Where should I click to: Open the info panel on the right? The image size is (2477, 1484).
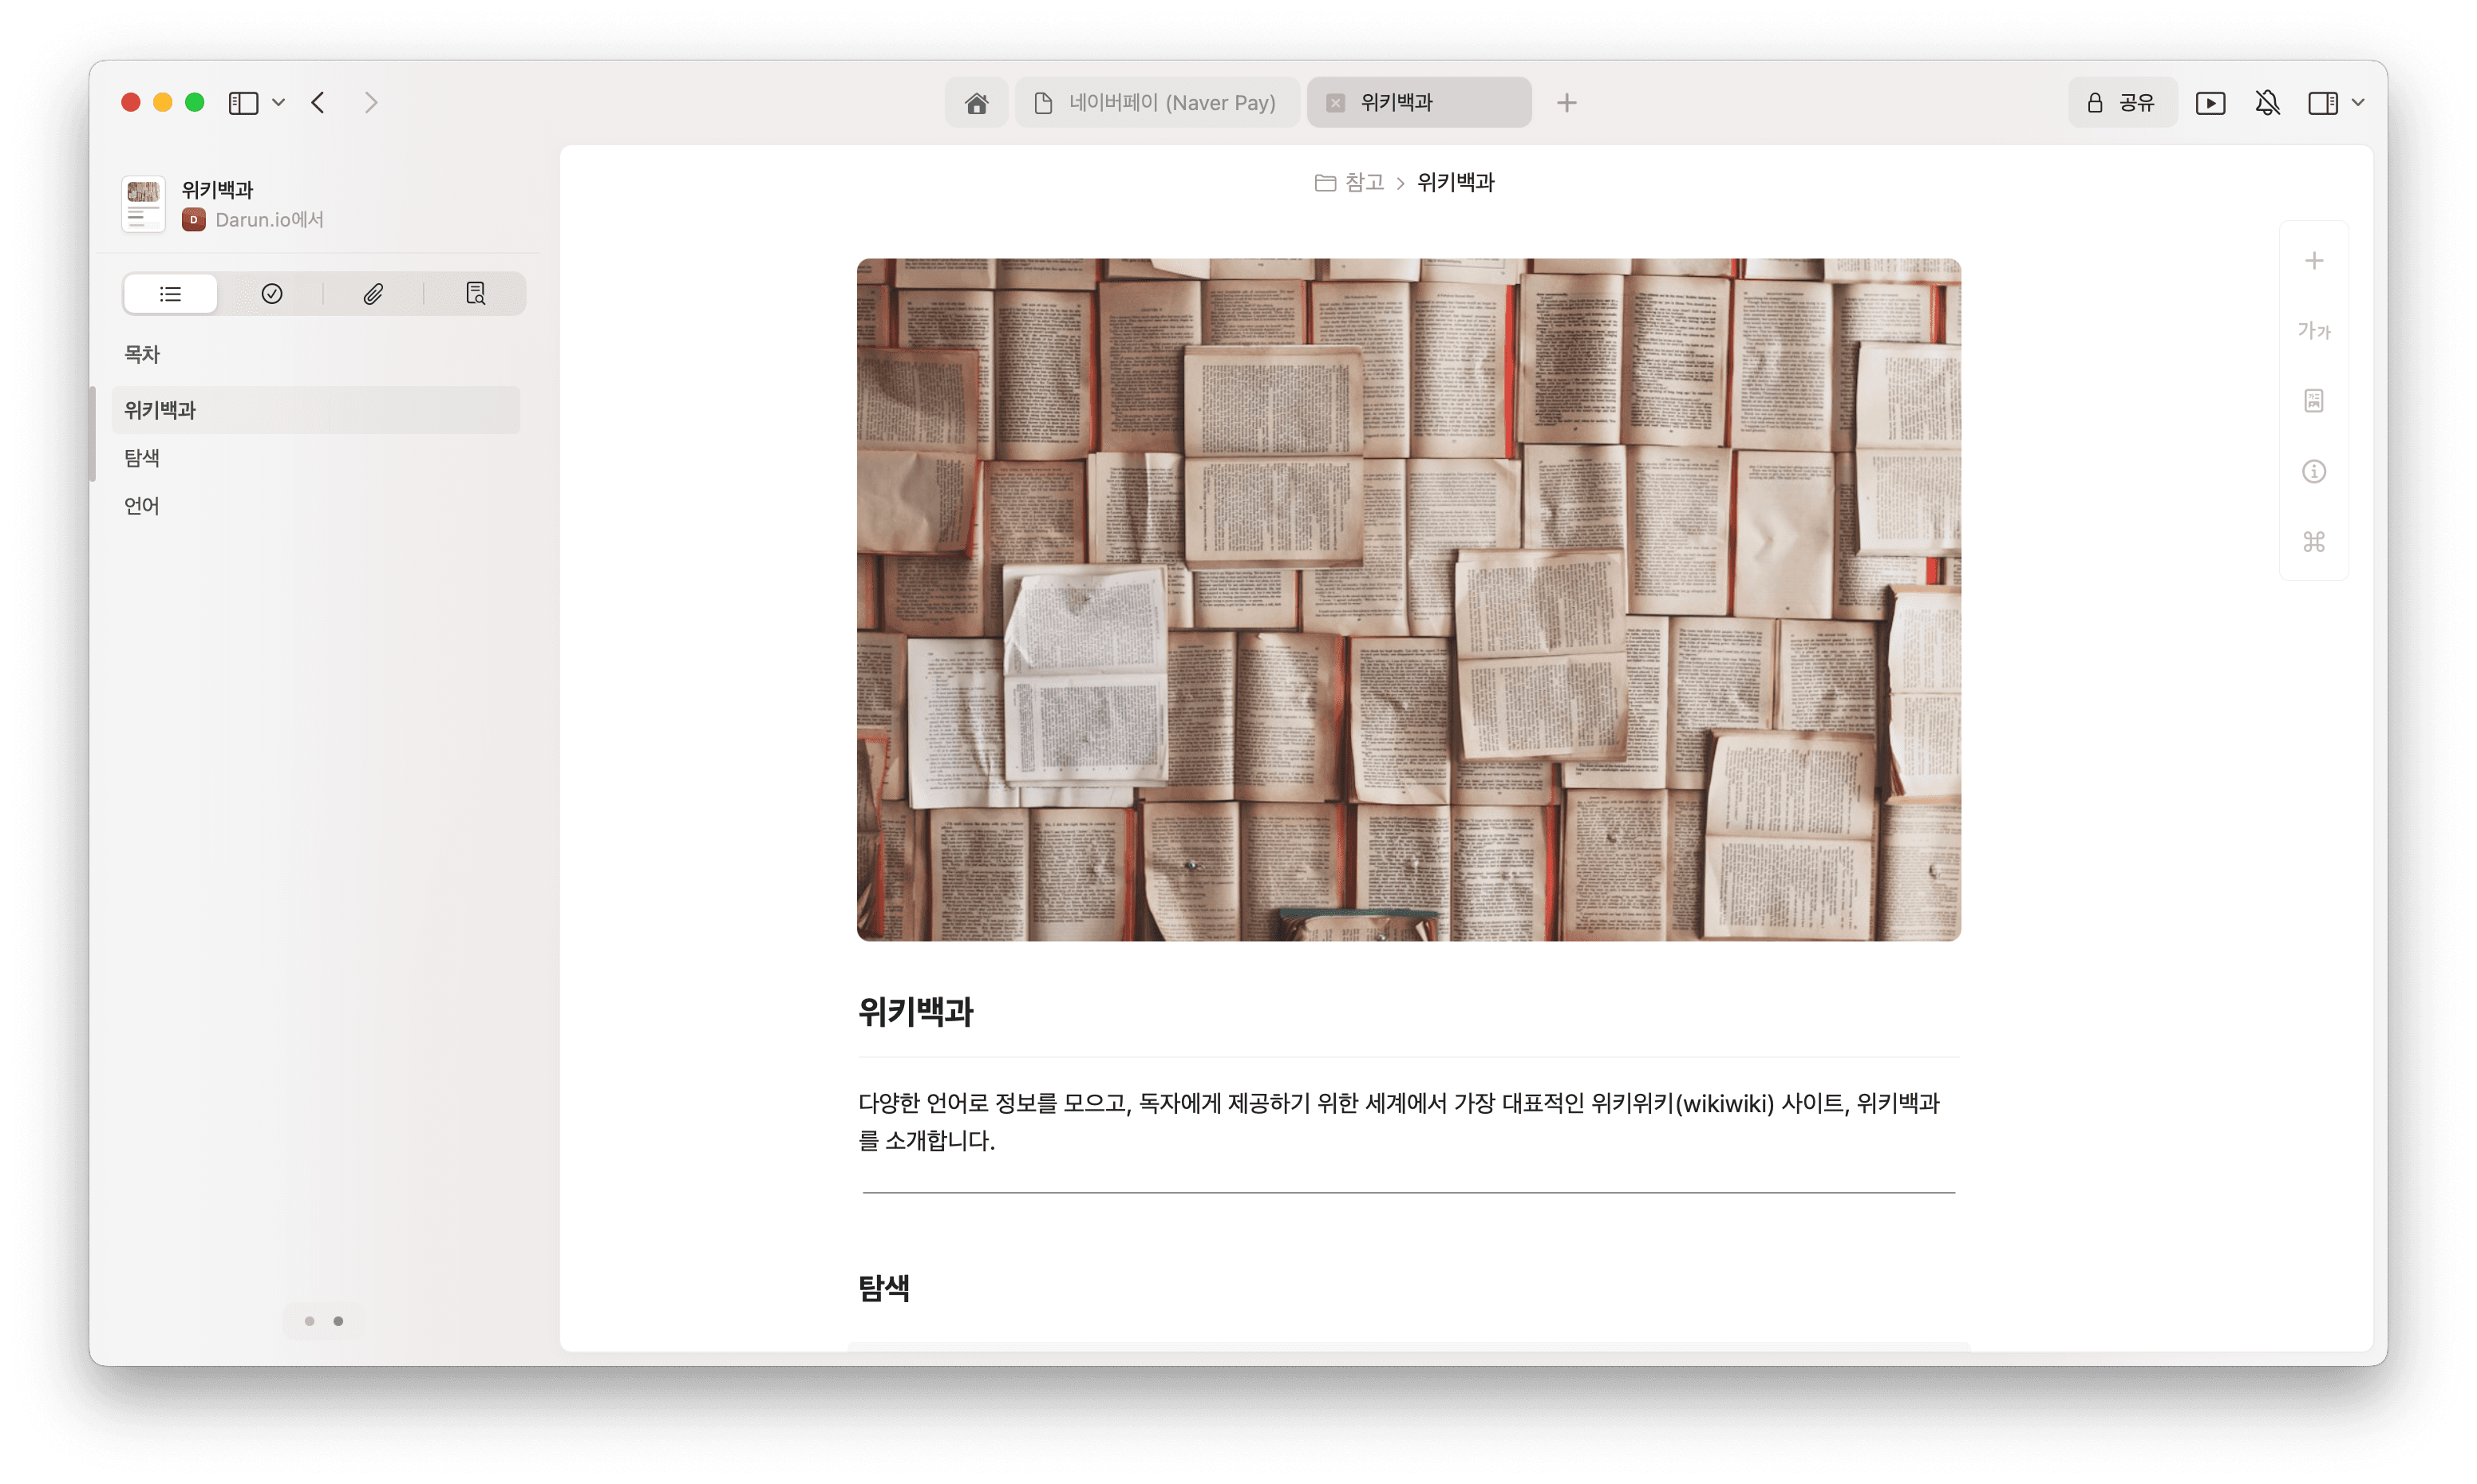(2314, 471)
